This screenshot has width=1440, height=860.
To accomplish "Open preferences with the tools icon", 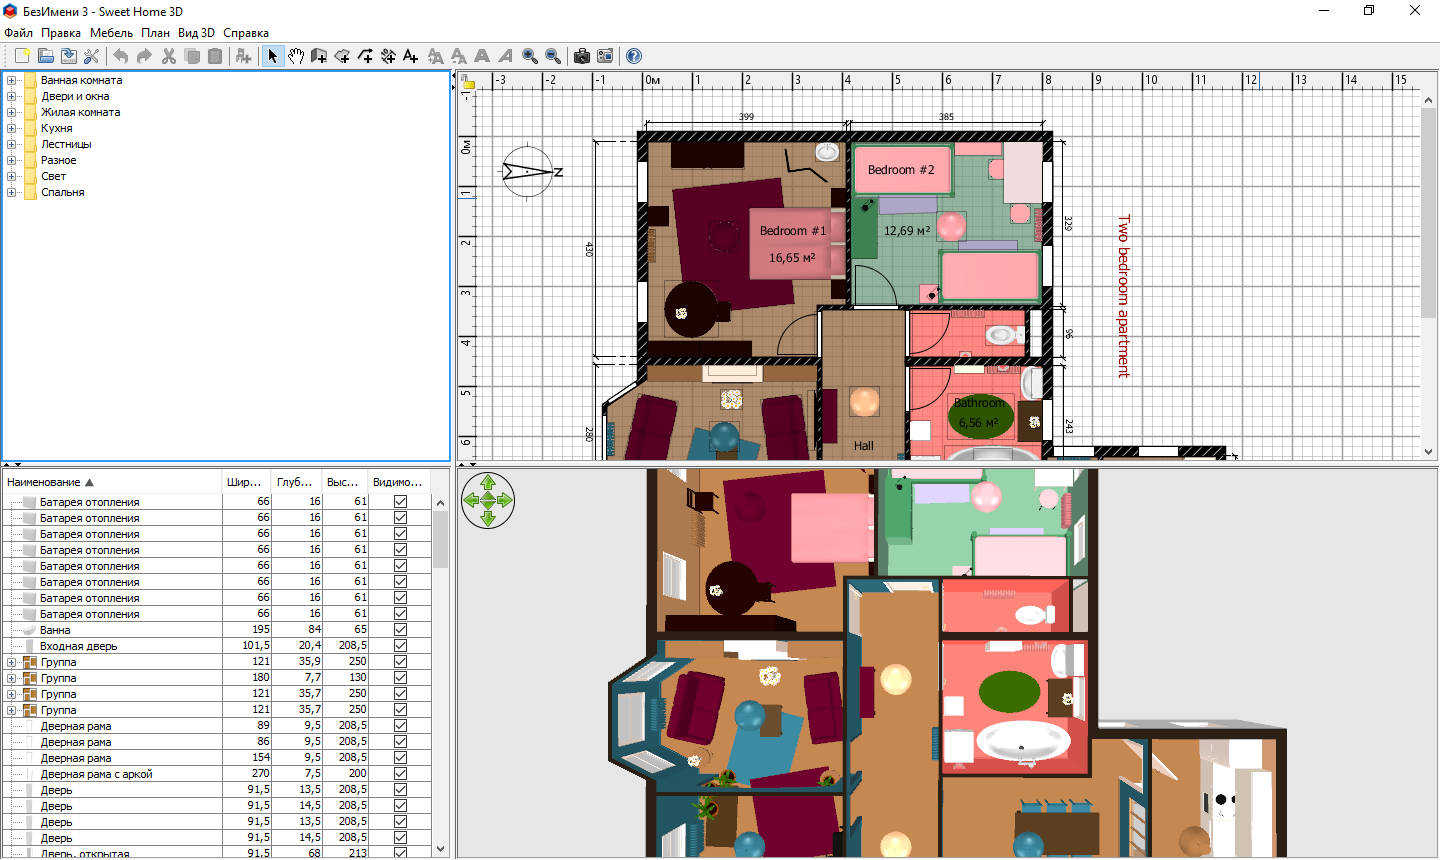I will point(91,56).
